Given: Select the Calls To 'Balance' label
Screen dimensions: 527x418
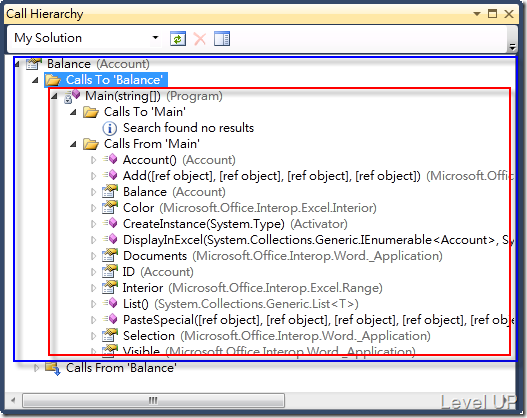Looking at the screenshot, I should click(114, 80).
